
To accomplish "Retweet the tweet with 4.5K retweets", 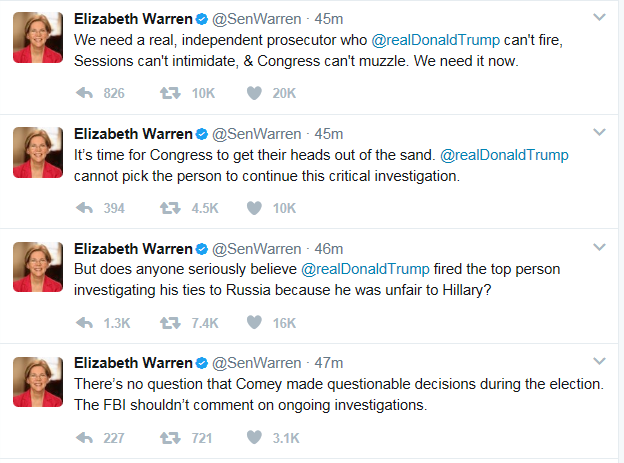I will (x=170, y=208).
